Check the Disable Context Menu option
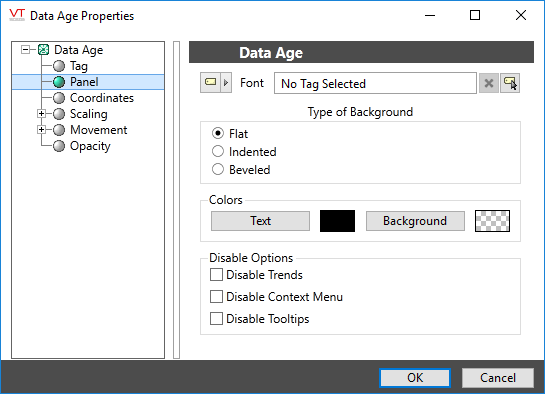545x394 pixels. pyautogui.click(x=216, y=297)
